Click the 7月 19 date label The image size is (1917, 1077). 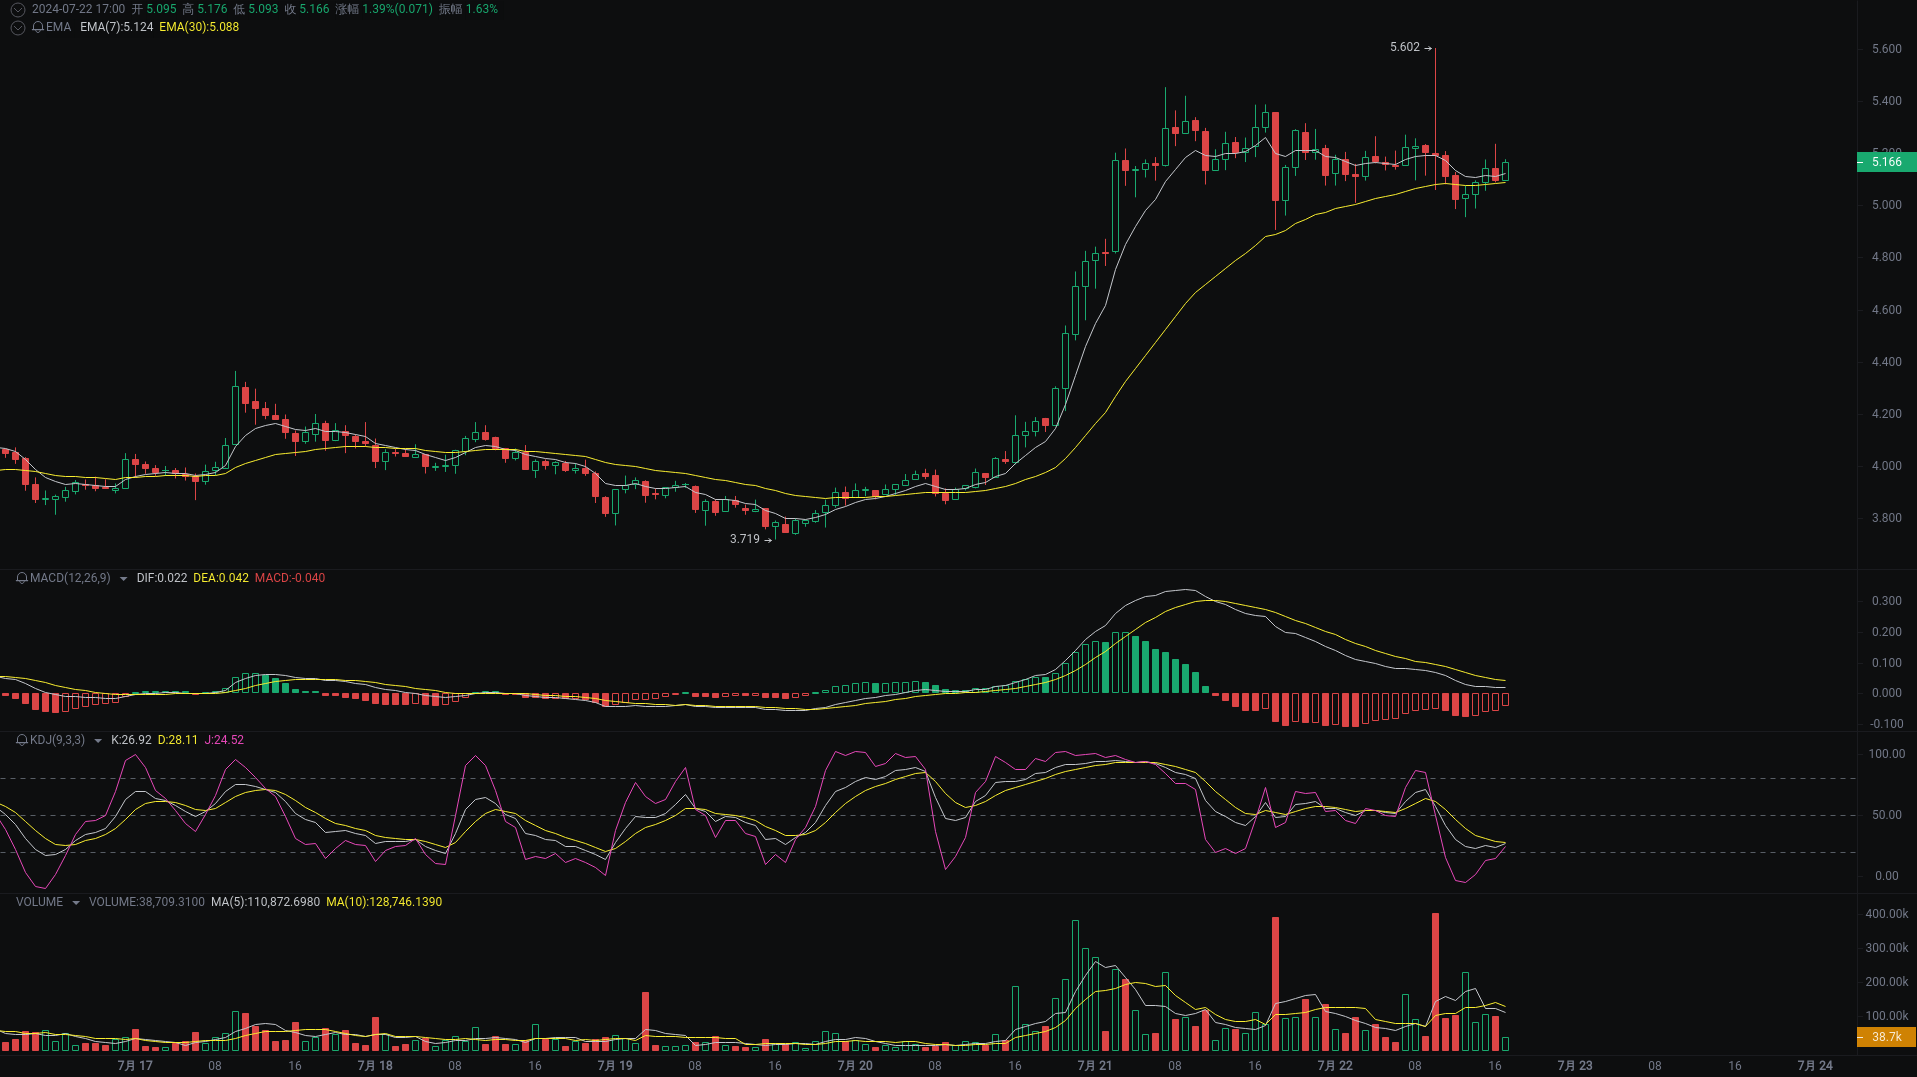pyautogui.click(x=615, y=1066)
